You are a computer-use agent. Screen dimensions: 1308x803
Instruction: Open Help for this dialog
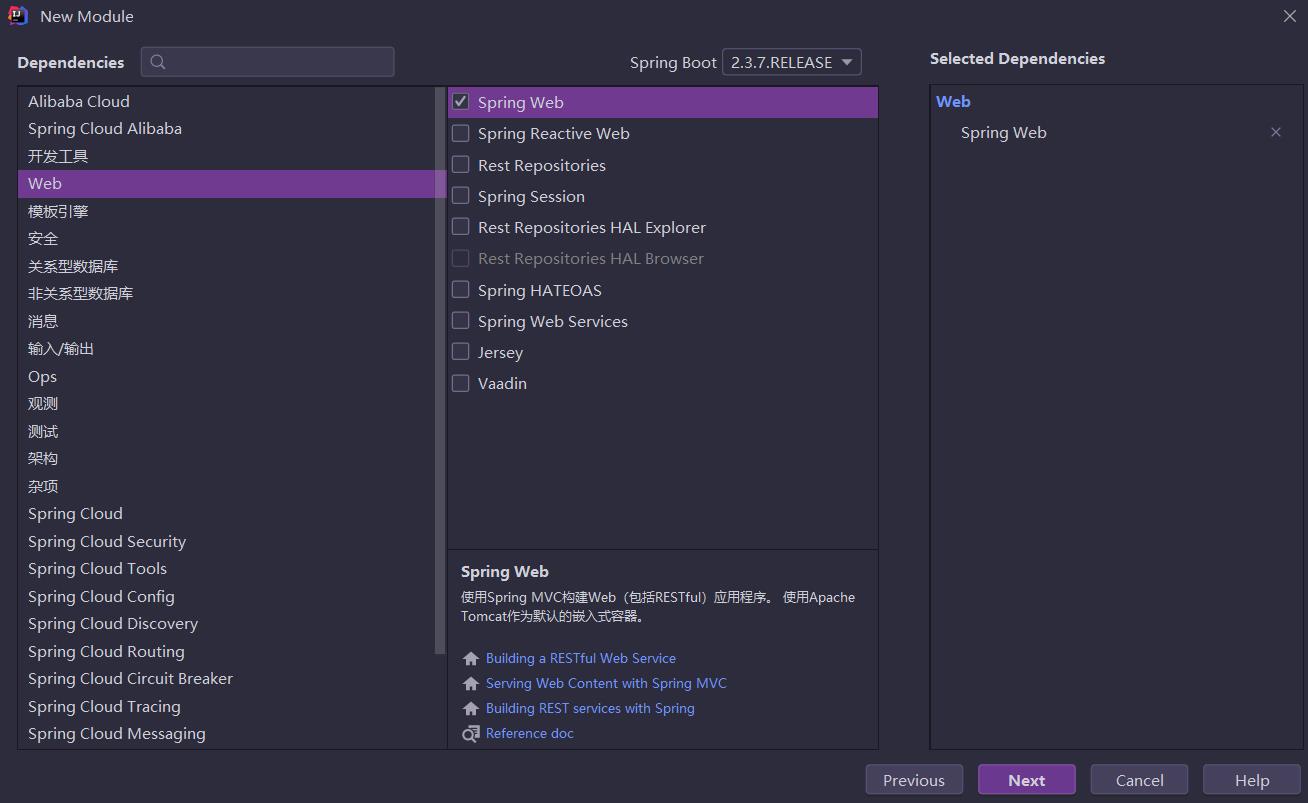pyautogui.click(x=1252, y=780)
